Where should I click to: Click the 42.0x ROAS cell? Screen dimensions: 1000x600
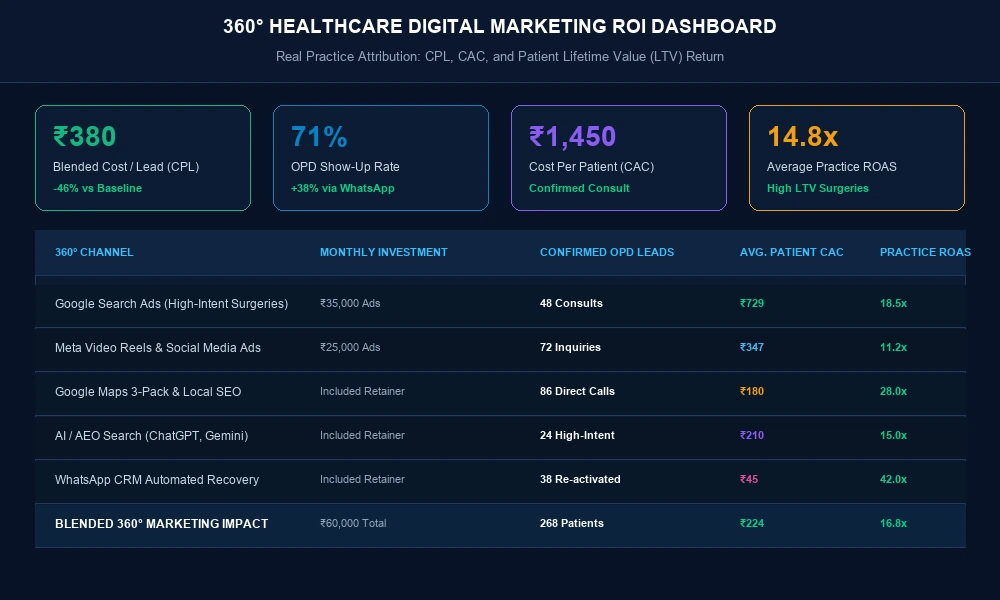pyautogui.click(x=893, y=479)
